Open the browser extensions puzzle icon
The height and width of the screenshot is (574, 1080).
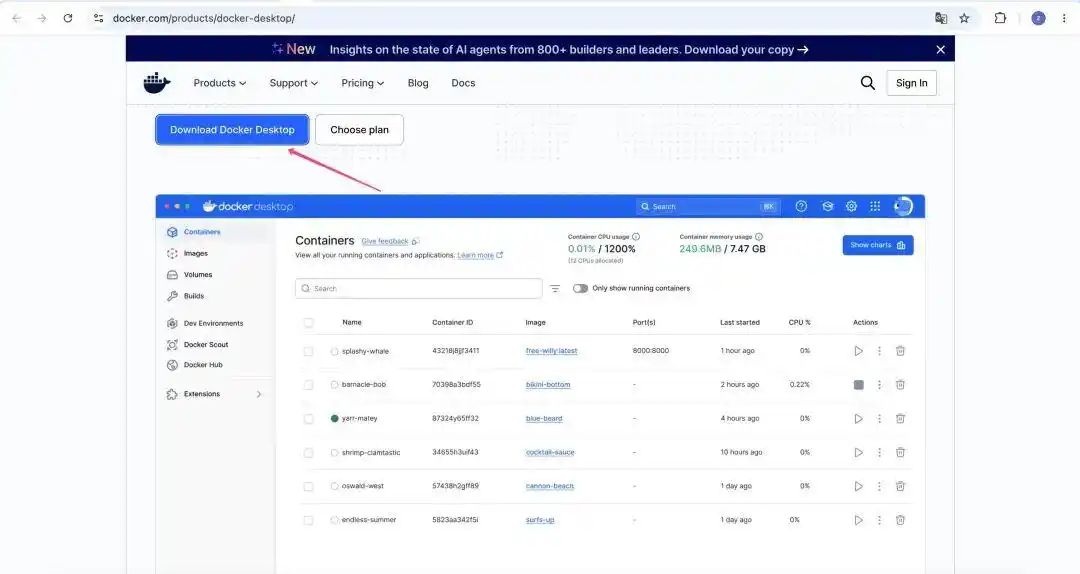coord(1000,19)
